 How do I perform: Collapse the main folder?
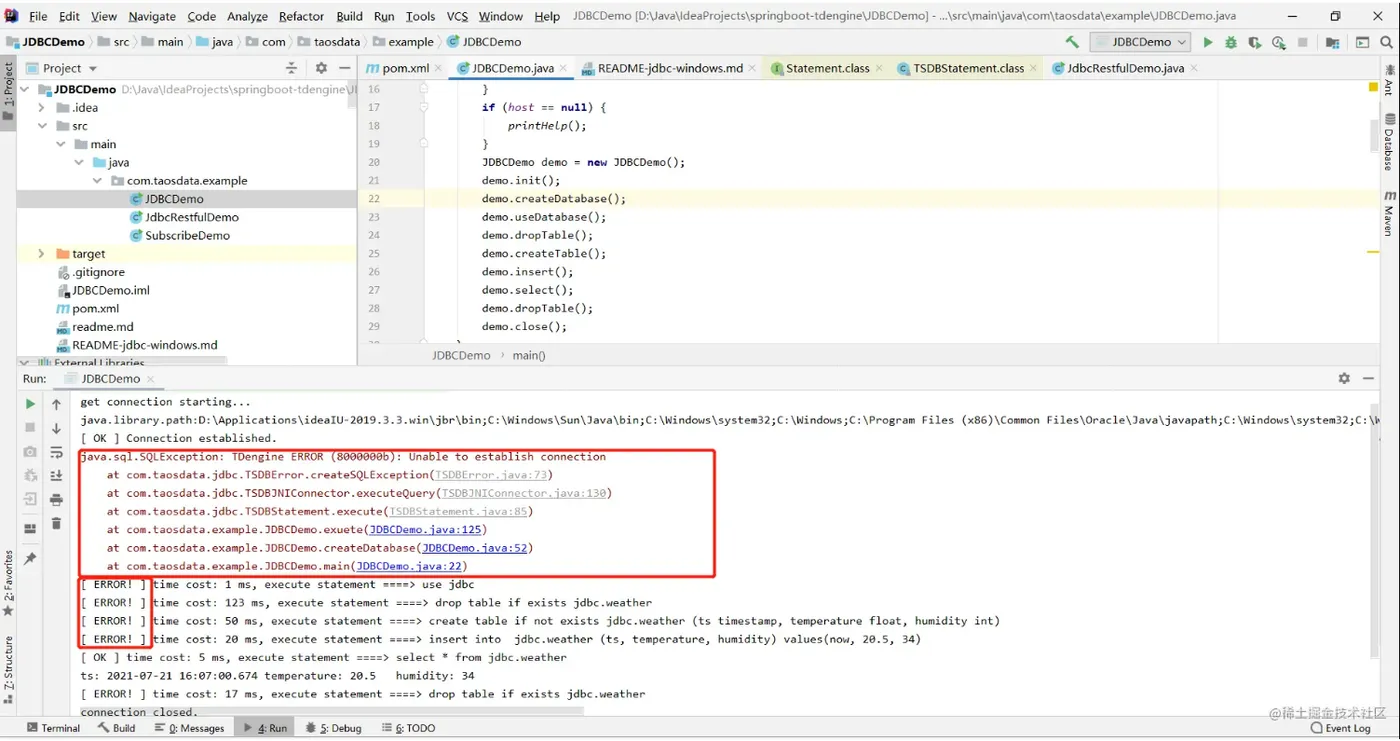click(59, 144)
